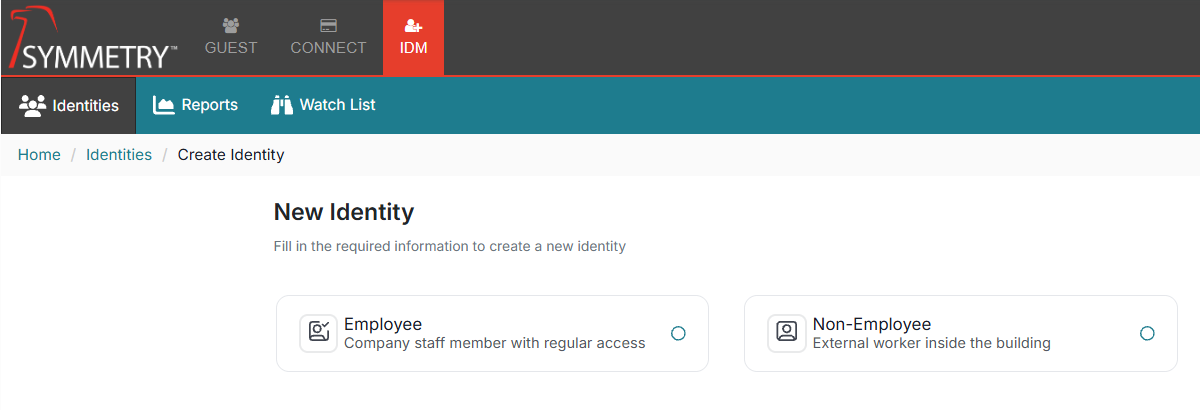This screenshot has height=410, width=1200.
Task: Open the GUEST module label
Action: click(231, 48)
